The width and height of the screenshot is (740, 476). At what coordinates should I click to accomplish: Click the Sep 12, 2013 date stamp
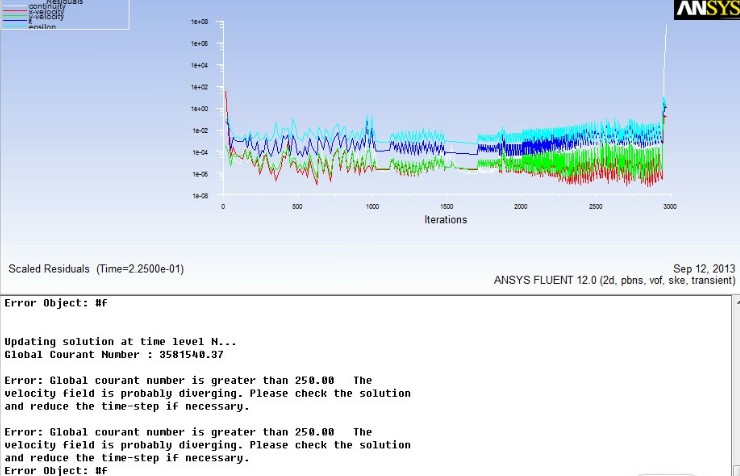point(703,268)
